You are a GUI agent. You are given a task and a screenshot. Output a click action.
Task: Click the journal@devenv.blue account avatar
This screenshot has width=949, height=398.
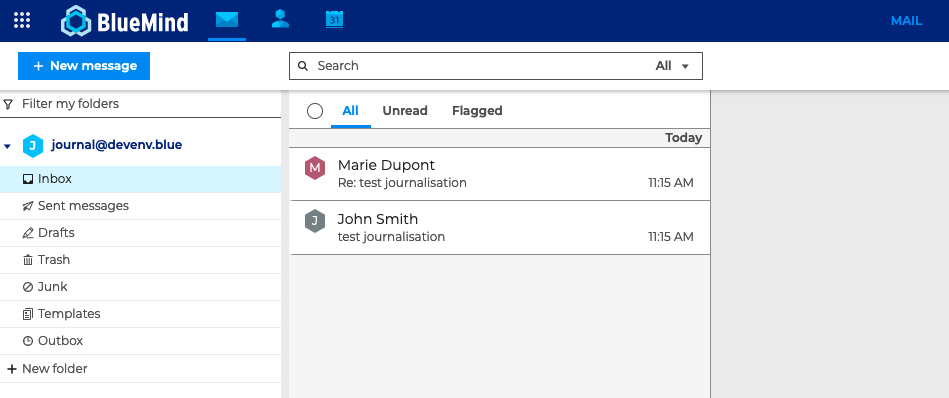[33, 146]
